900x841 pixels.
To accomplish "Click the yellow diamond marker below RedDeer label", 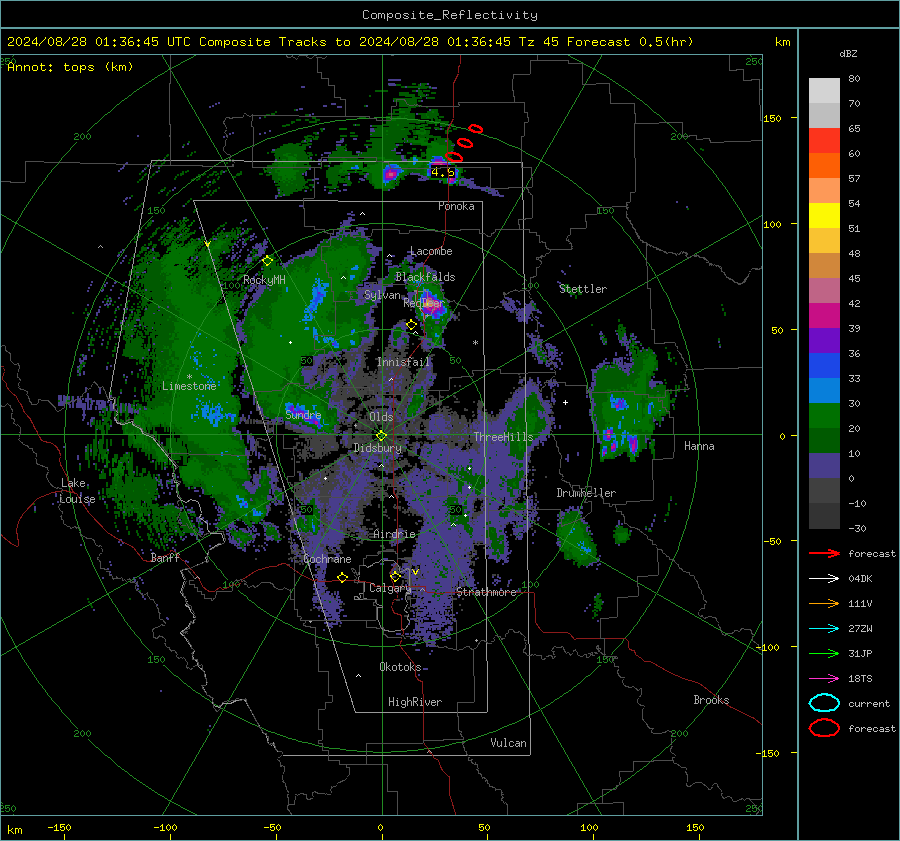I will pyautogui.click(x=411, y=325).
